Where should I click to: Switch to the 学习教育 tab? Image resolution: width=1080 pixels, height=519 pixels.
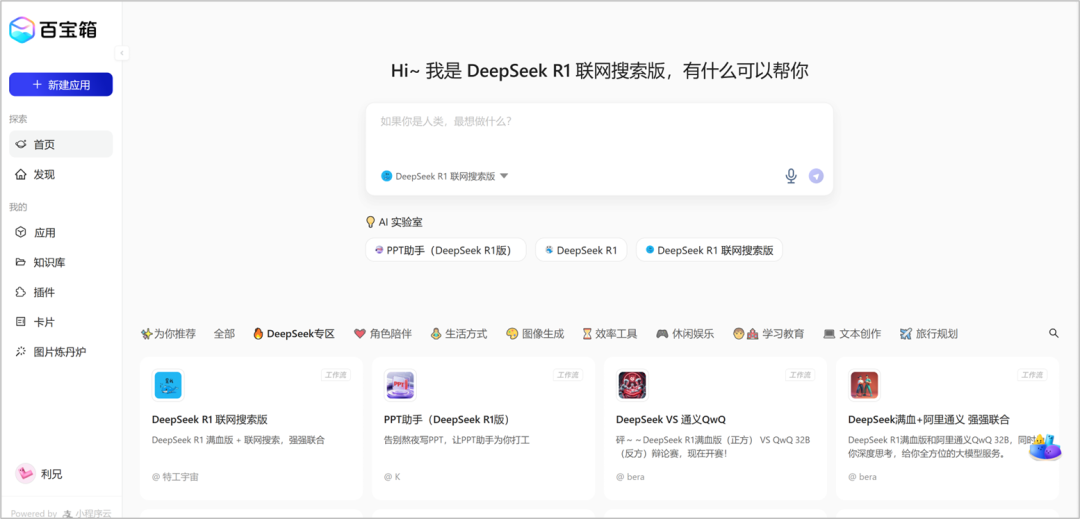(769, 334)
